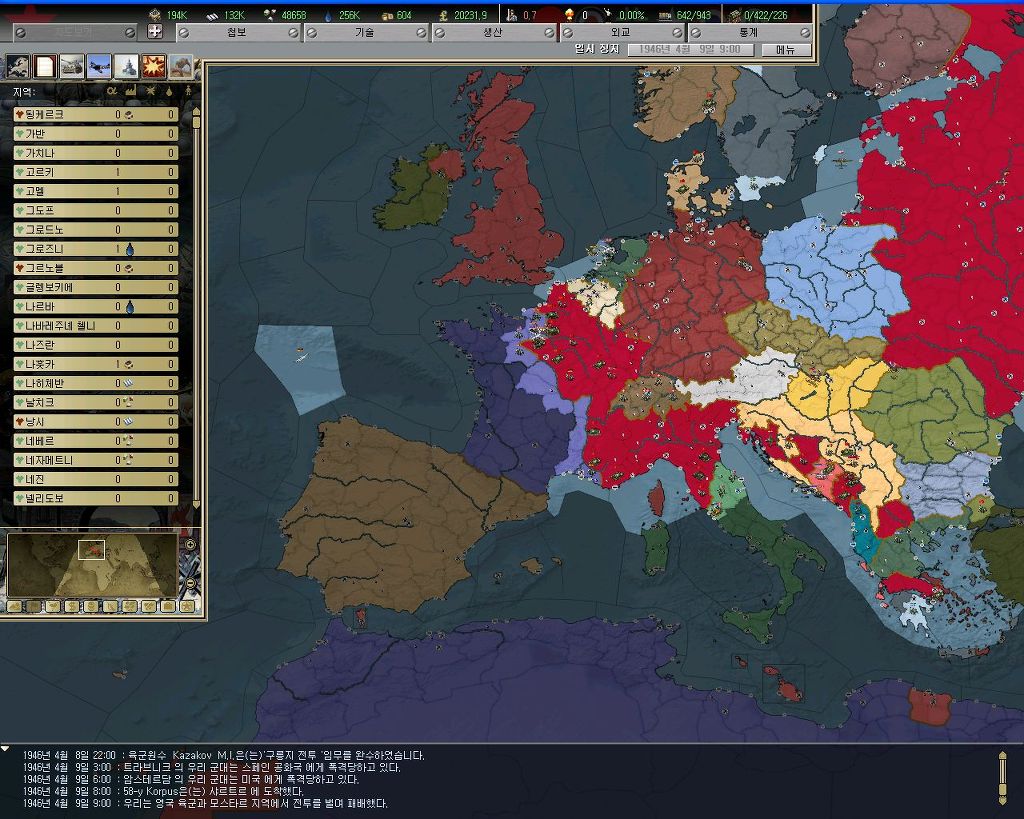
Task: Select province row 고르키
Action: [96, 172]
